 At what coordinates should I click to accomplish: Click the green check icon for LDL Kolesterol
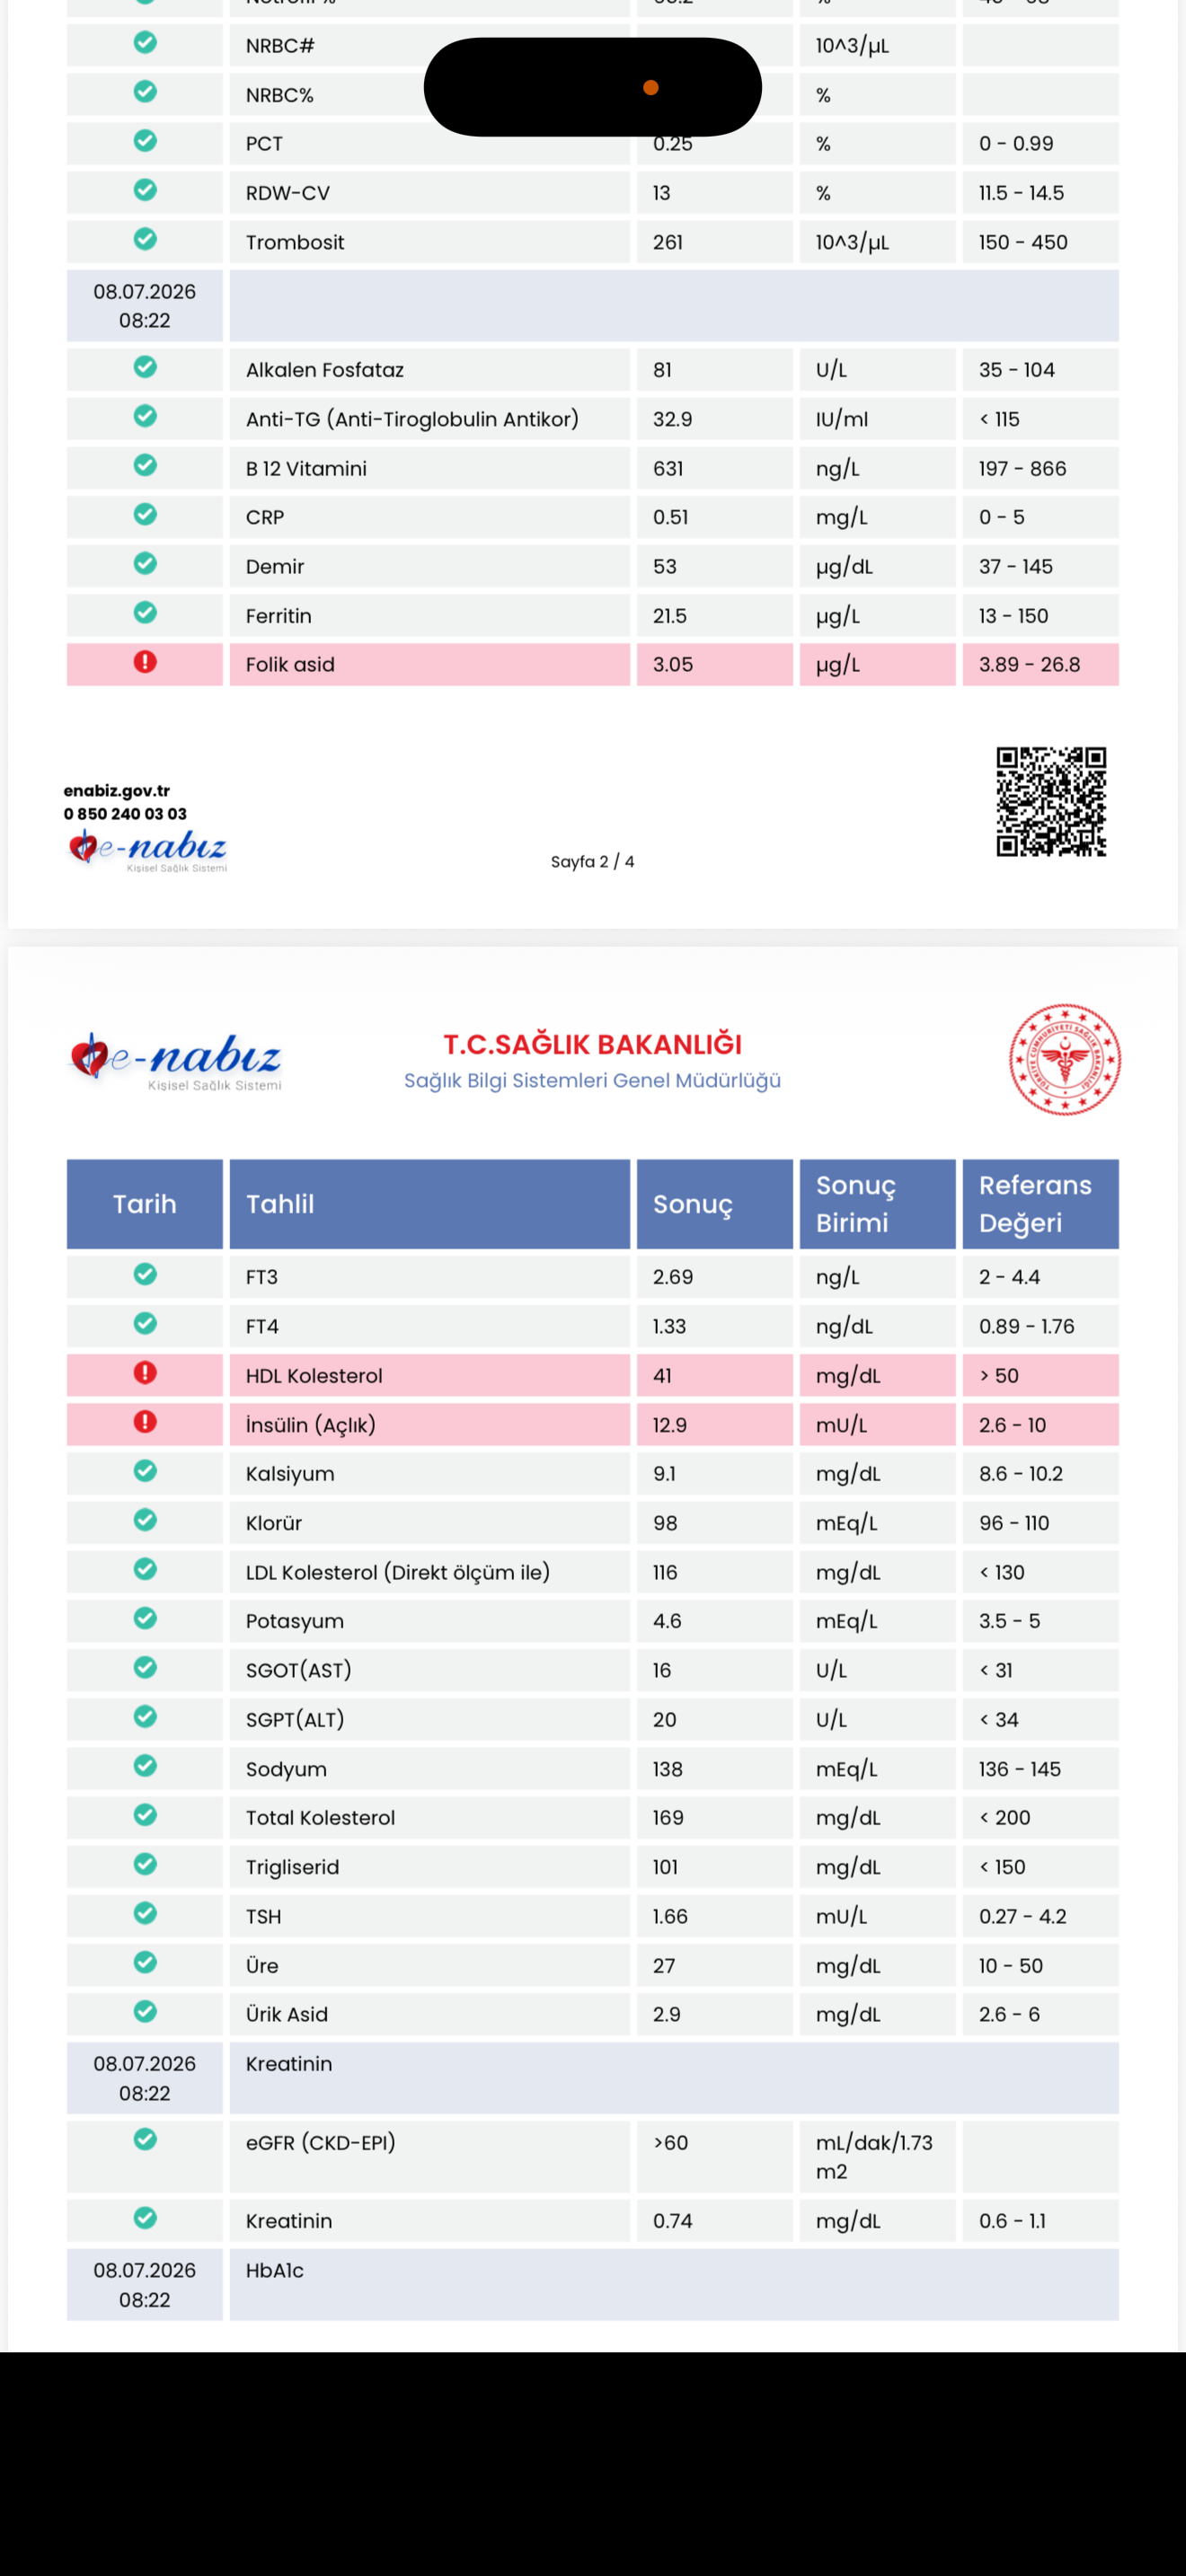(145, 1569)
